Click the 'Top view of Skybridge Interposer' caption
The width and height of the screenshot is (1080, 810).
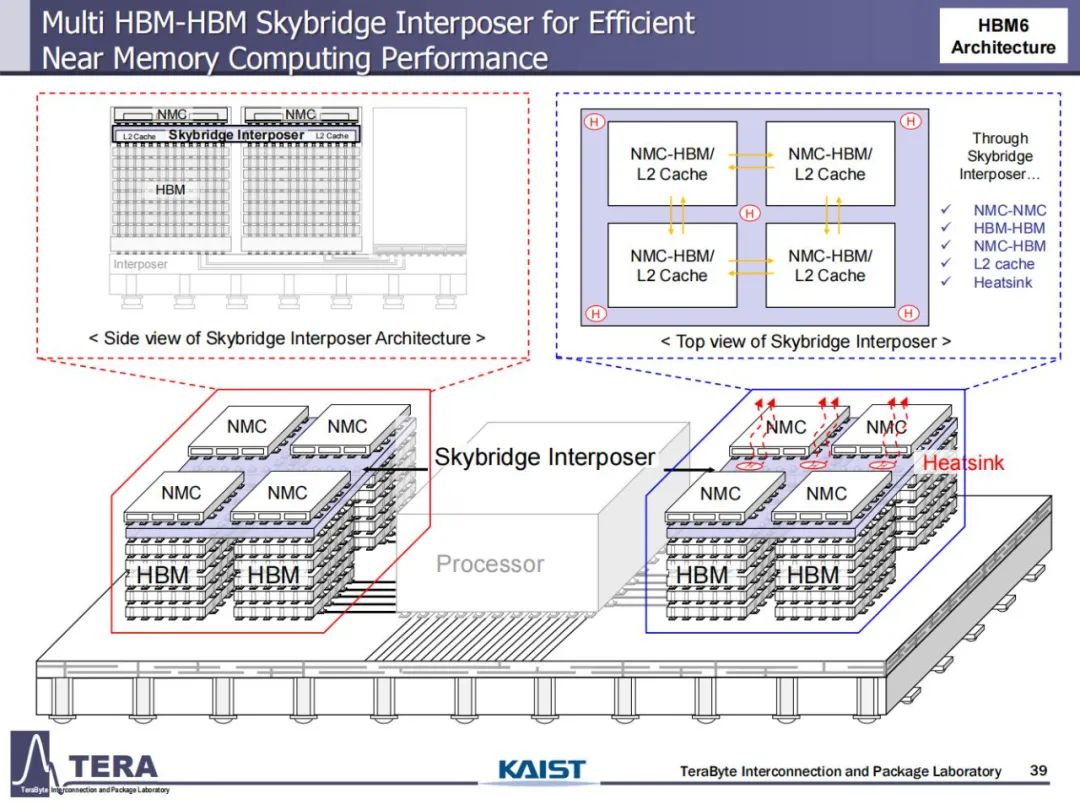(806, 342)
